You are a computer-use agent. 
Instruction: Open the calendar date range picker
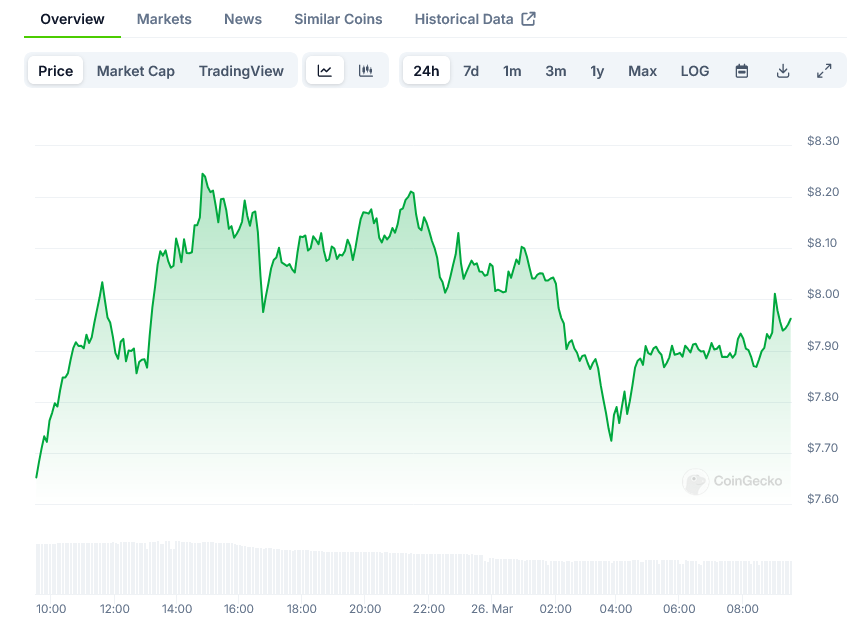[742, 71]
